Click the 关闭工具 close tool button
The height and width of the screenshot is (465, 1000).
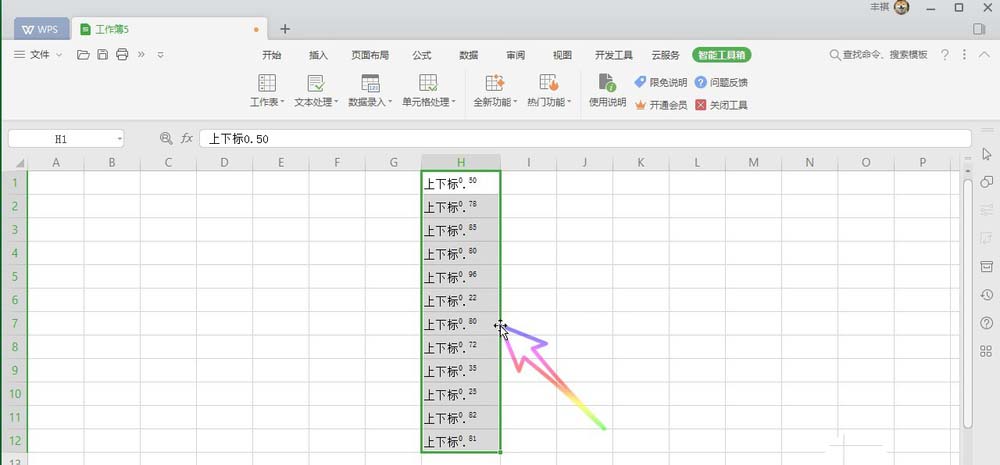(x=721, y=105)
